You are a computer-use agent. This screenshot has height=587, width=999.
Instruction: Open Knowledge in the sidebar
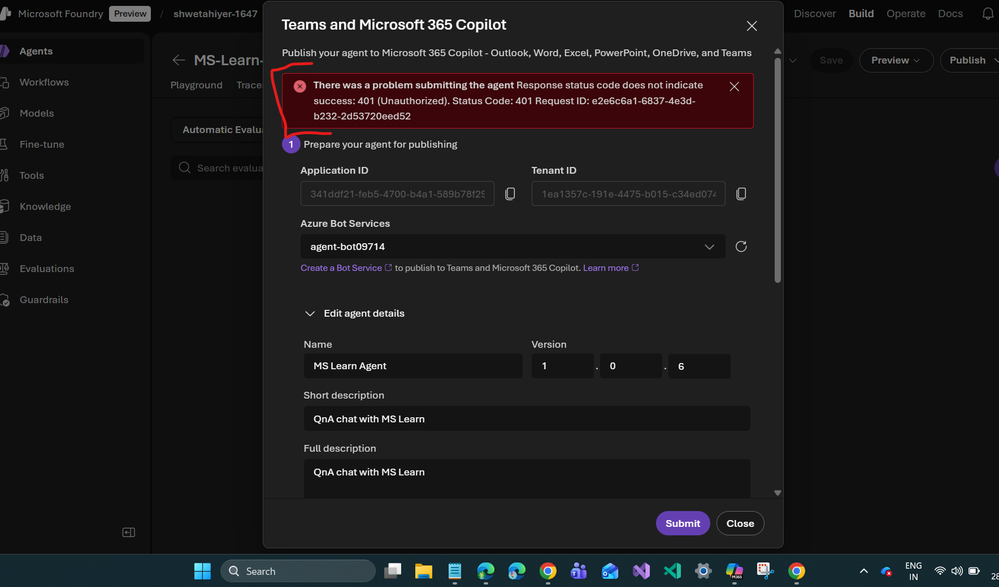(45, 207)
